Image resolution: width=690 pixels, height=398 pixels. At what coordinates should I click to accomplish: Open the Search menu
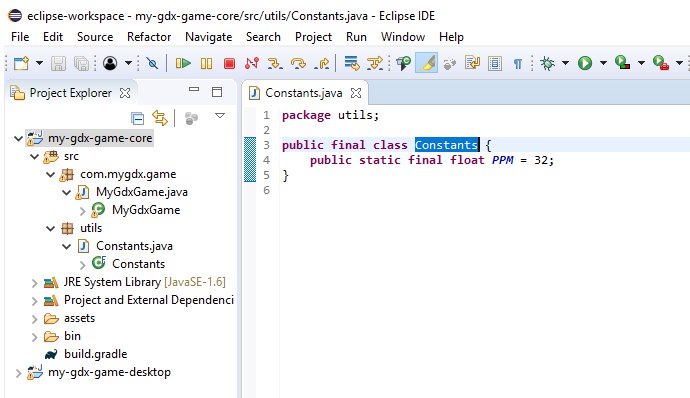click(263, 37)
